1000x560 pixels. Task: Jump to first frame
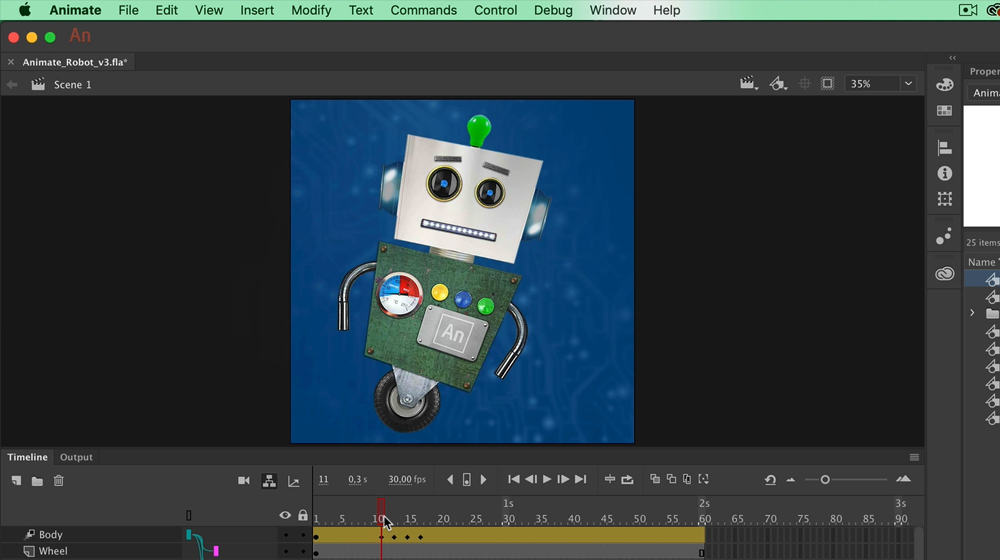[513, 479]
